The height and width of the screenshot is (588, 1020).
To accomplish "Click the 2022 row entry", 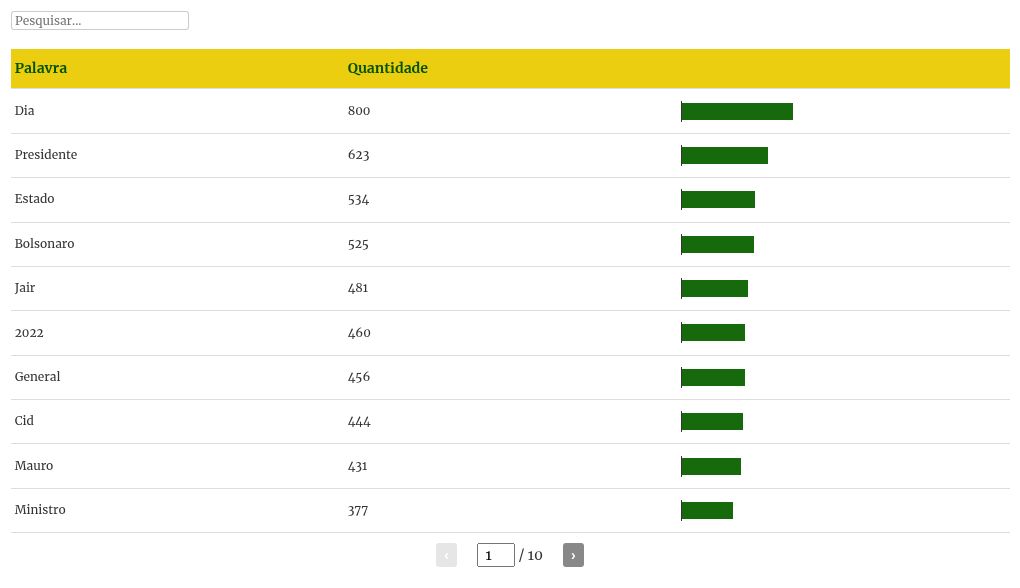I will [29, 333].
